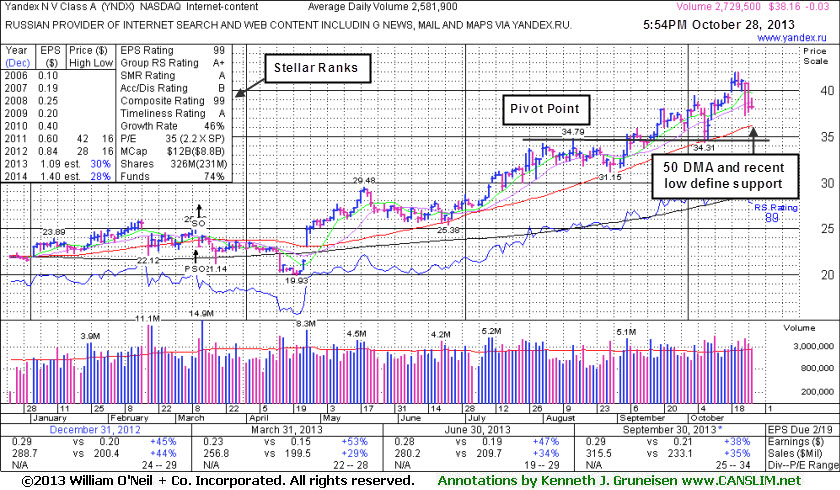Click the October month label
The image size is (840, 490).
point(707,418)
